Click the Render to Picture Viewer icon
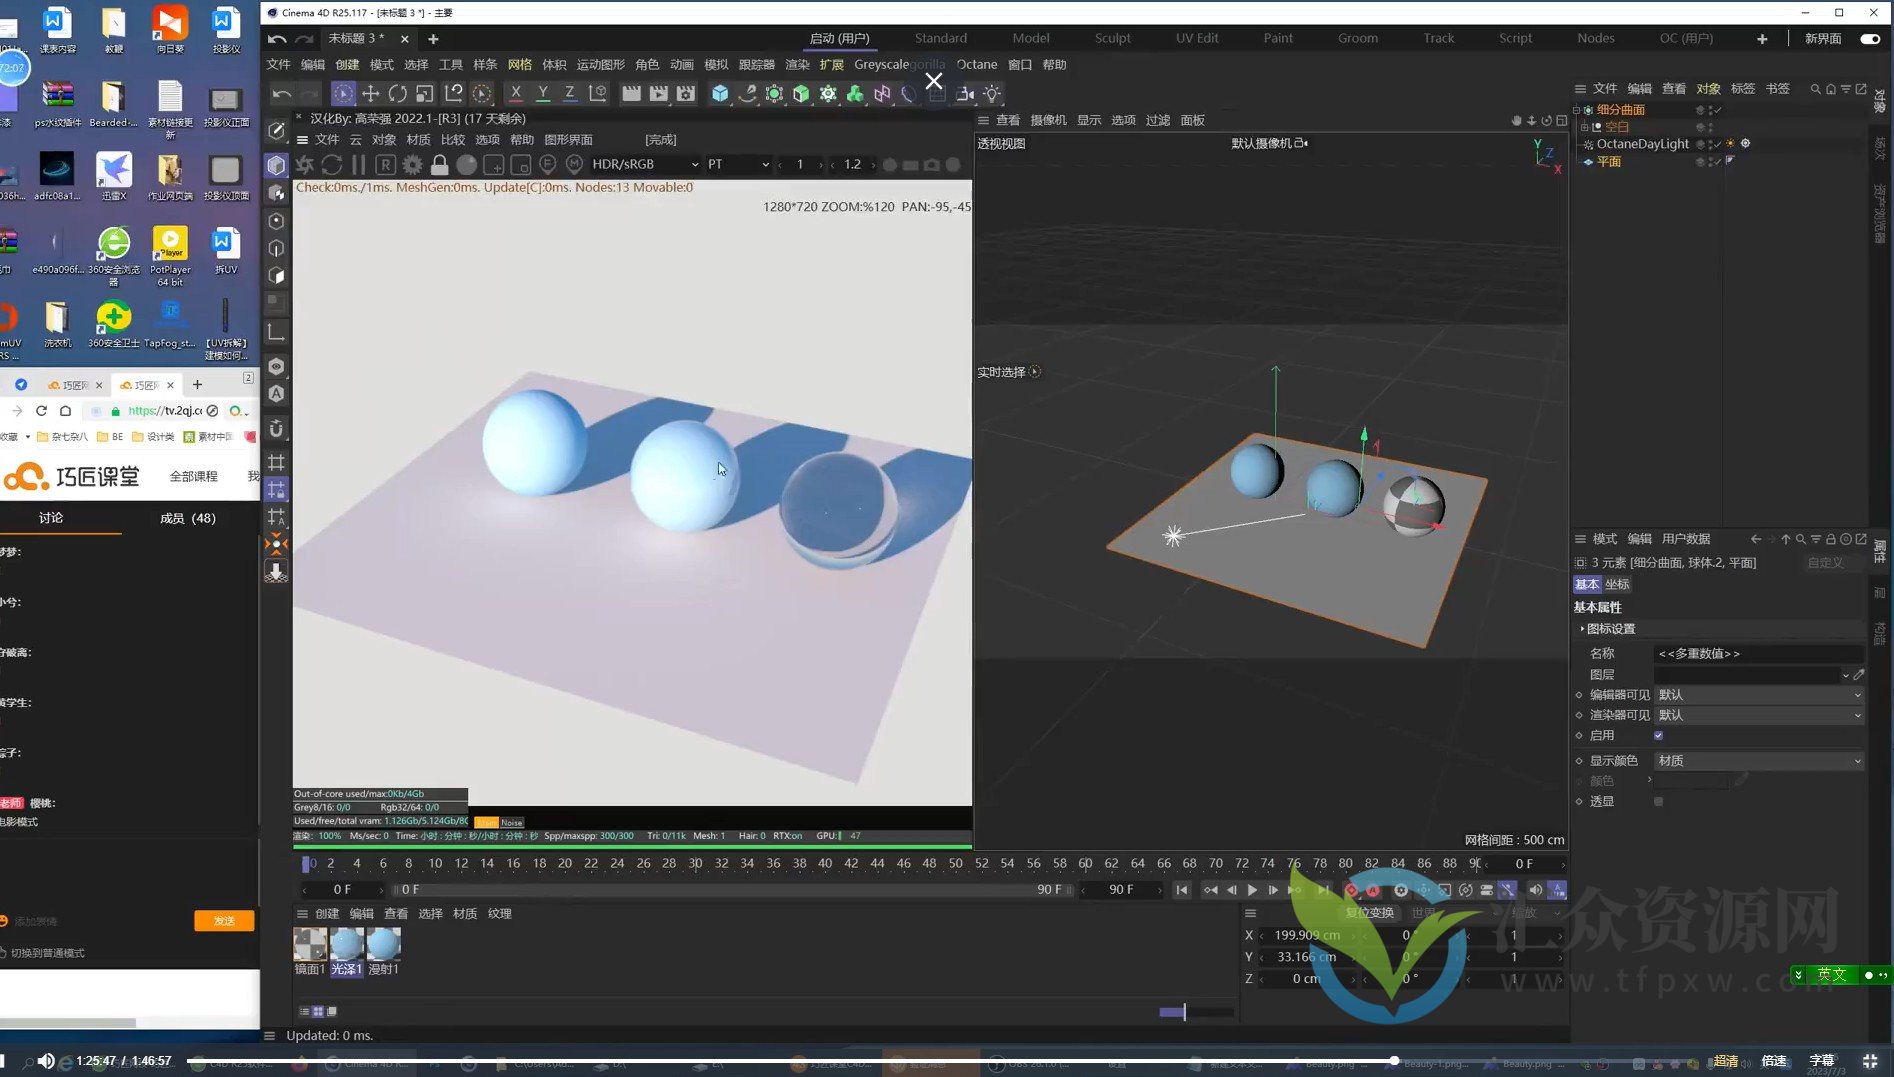 point(658,93)
